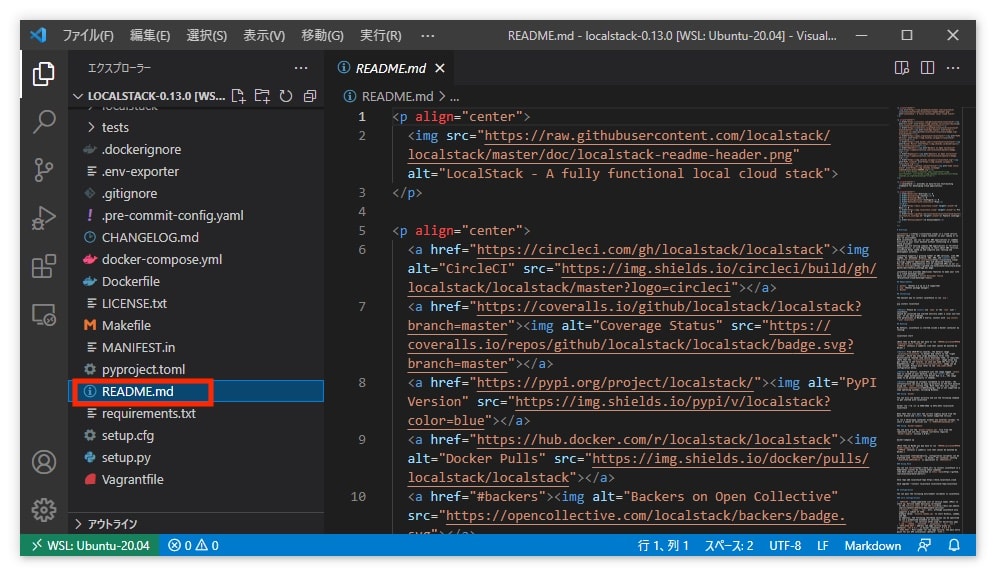The width and height of the screenshot is (996, 576).
Task: Open Markdown preview to the side
Action: 901,67
